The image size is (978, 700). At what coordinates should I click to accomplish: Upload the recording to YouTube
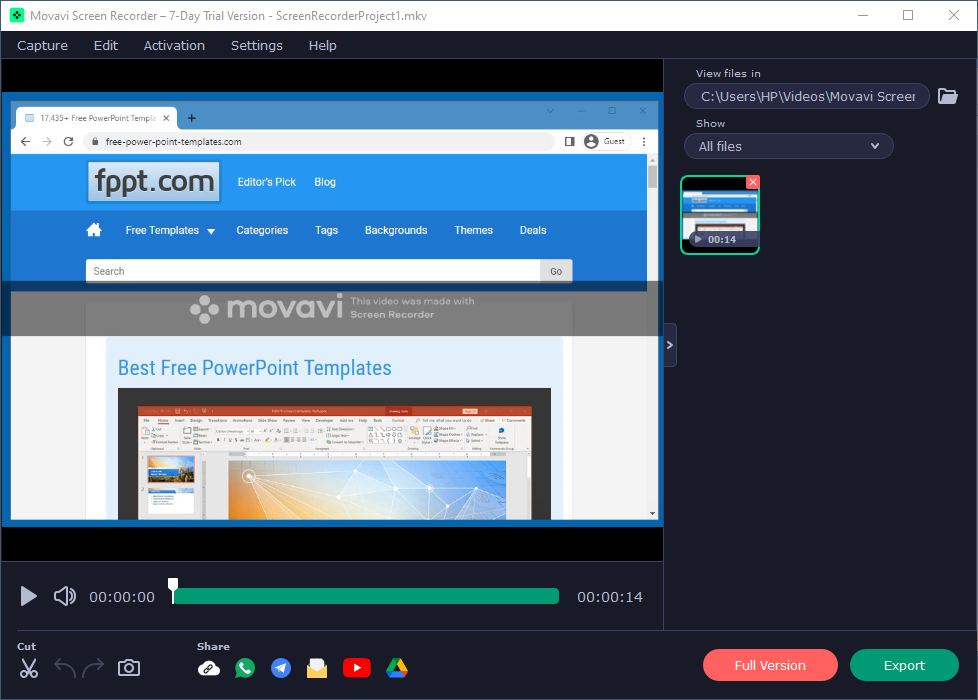pos(357,668)
